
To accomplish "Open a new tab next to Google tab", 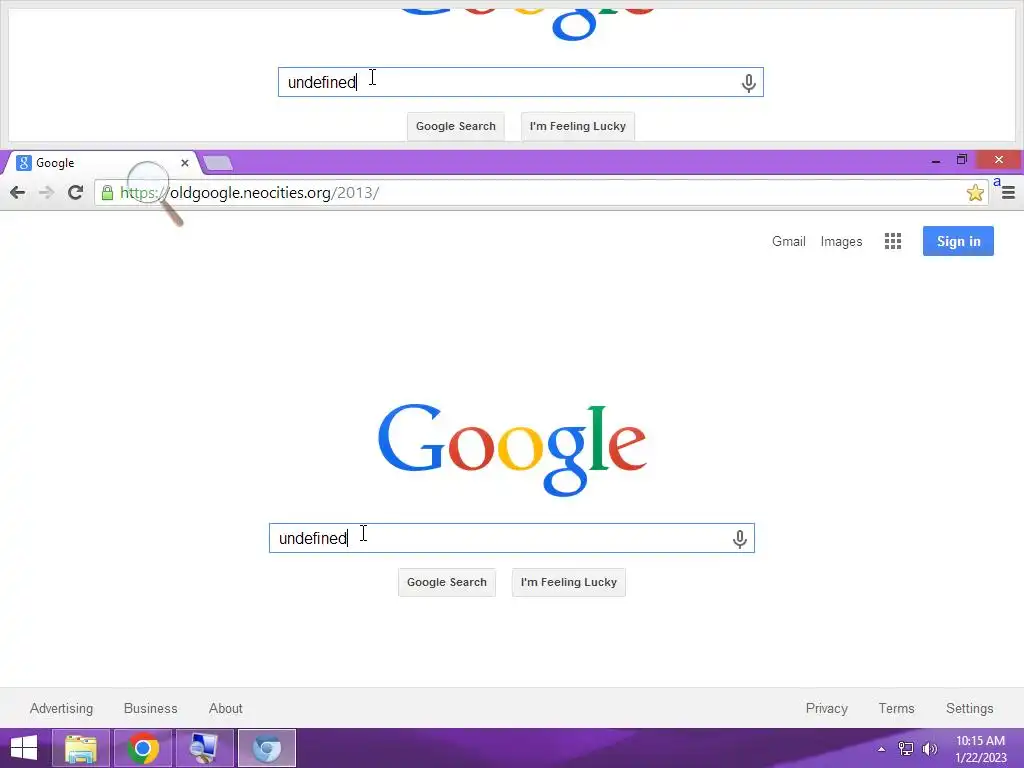I will 217,163.
